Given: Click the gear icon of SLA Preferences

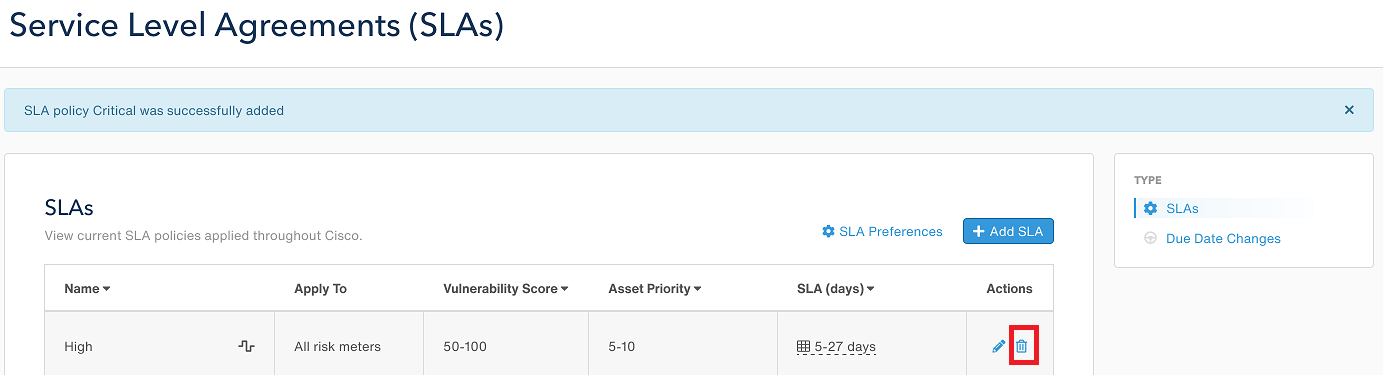Looking at the screenshot, I should pyautogui.click(x=828, y=231).
